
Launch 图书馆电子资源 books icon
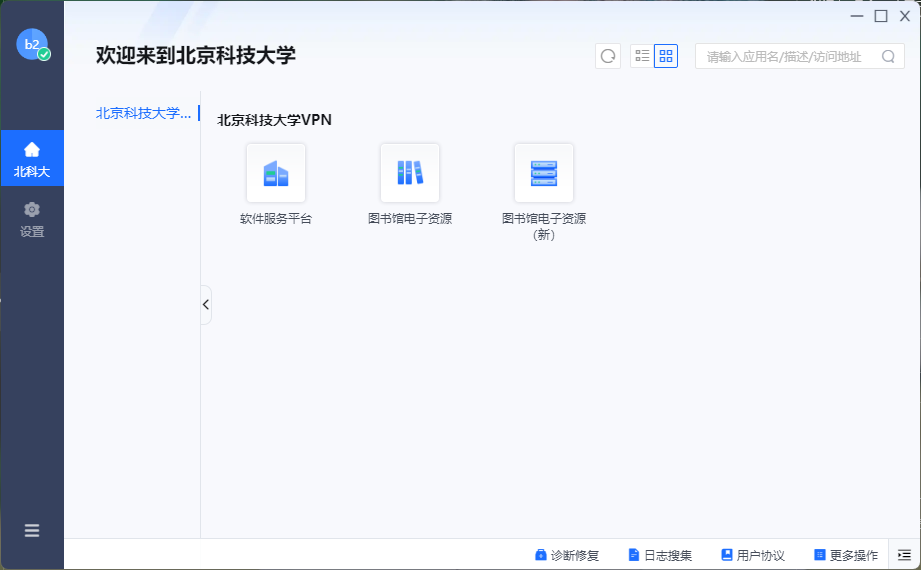coord(409,173)
